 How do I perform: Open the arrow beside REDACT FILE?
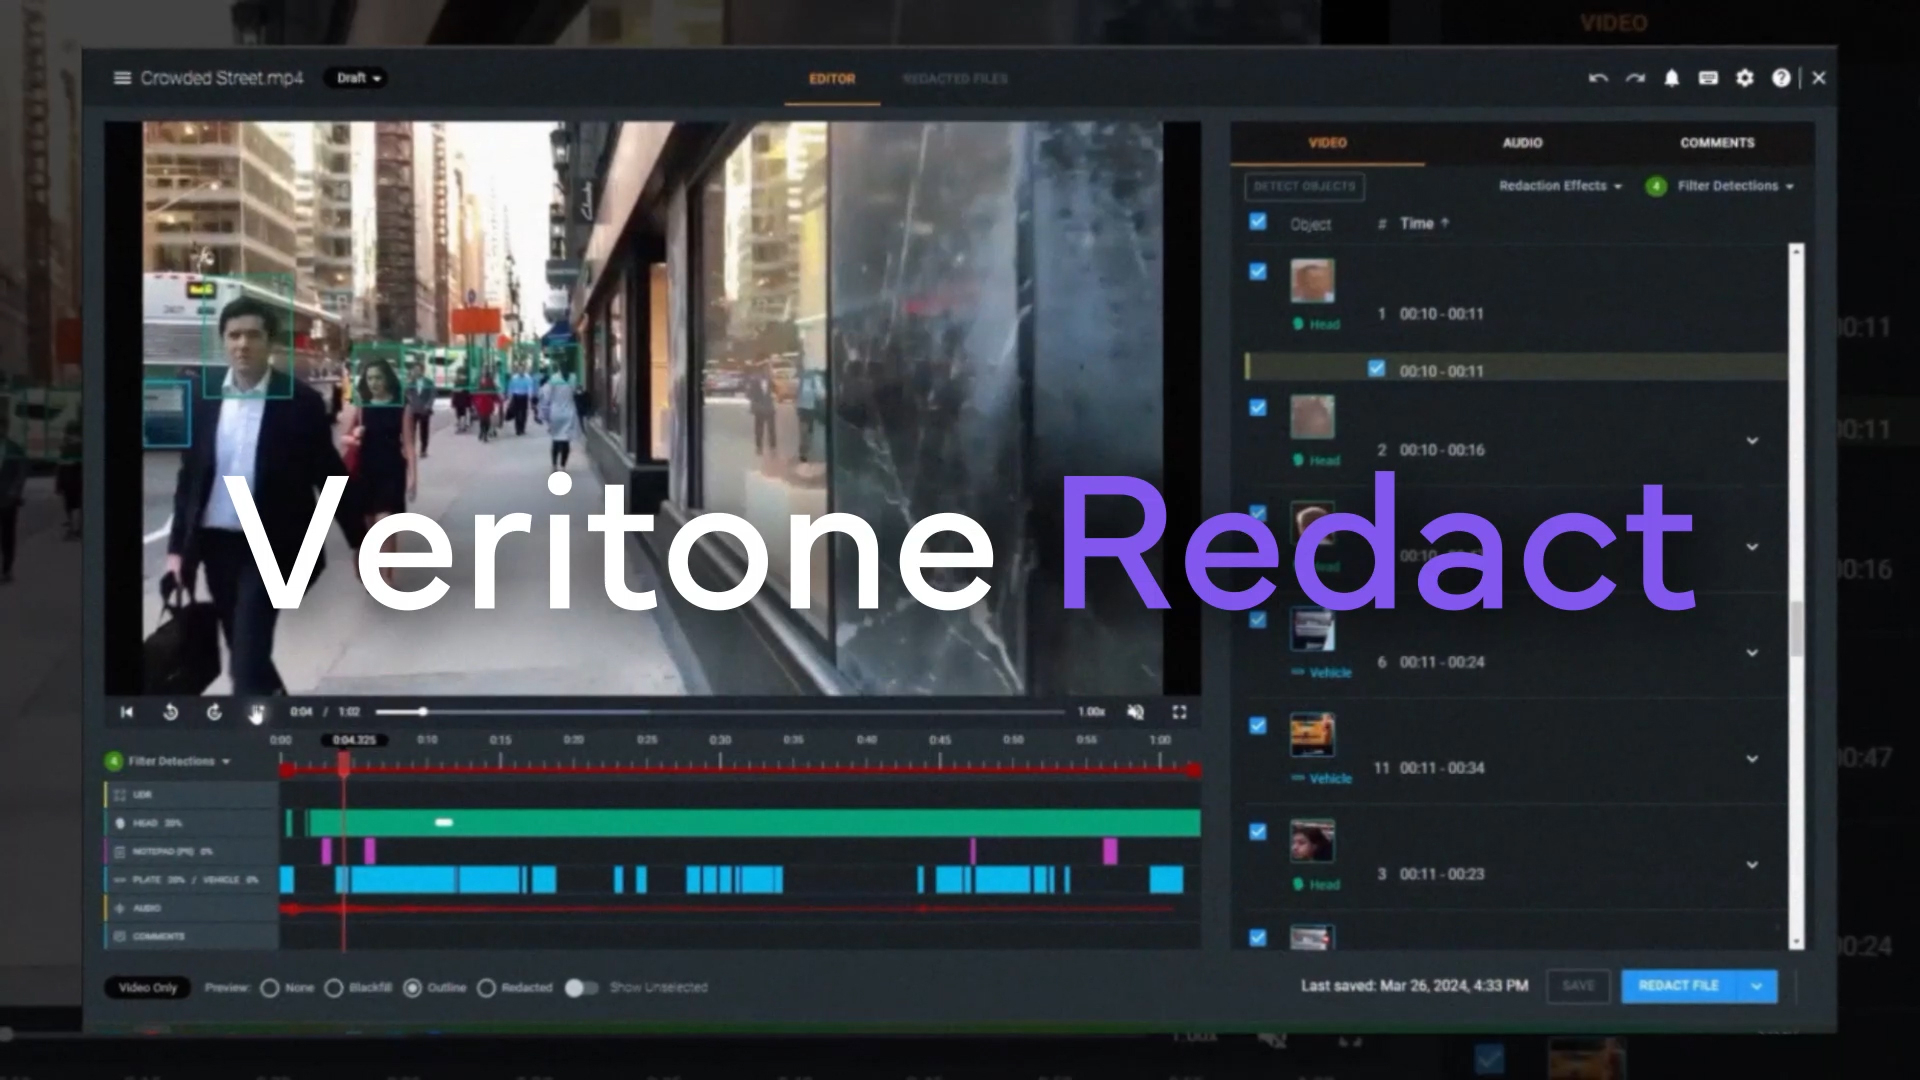pyautogui.click(x=1757, y=986)
